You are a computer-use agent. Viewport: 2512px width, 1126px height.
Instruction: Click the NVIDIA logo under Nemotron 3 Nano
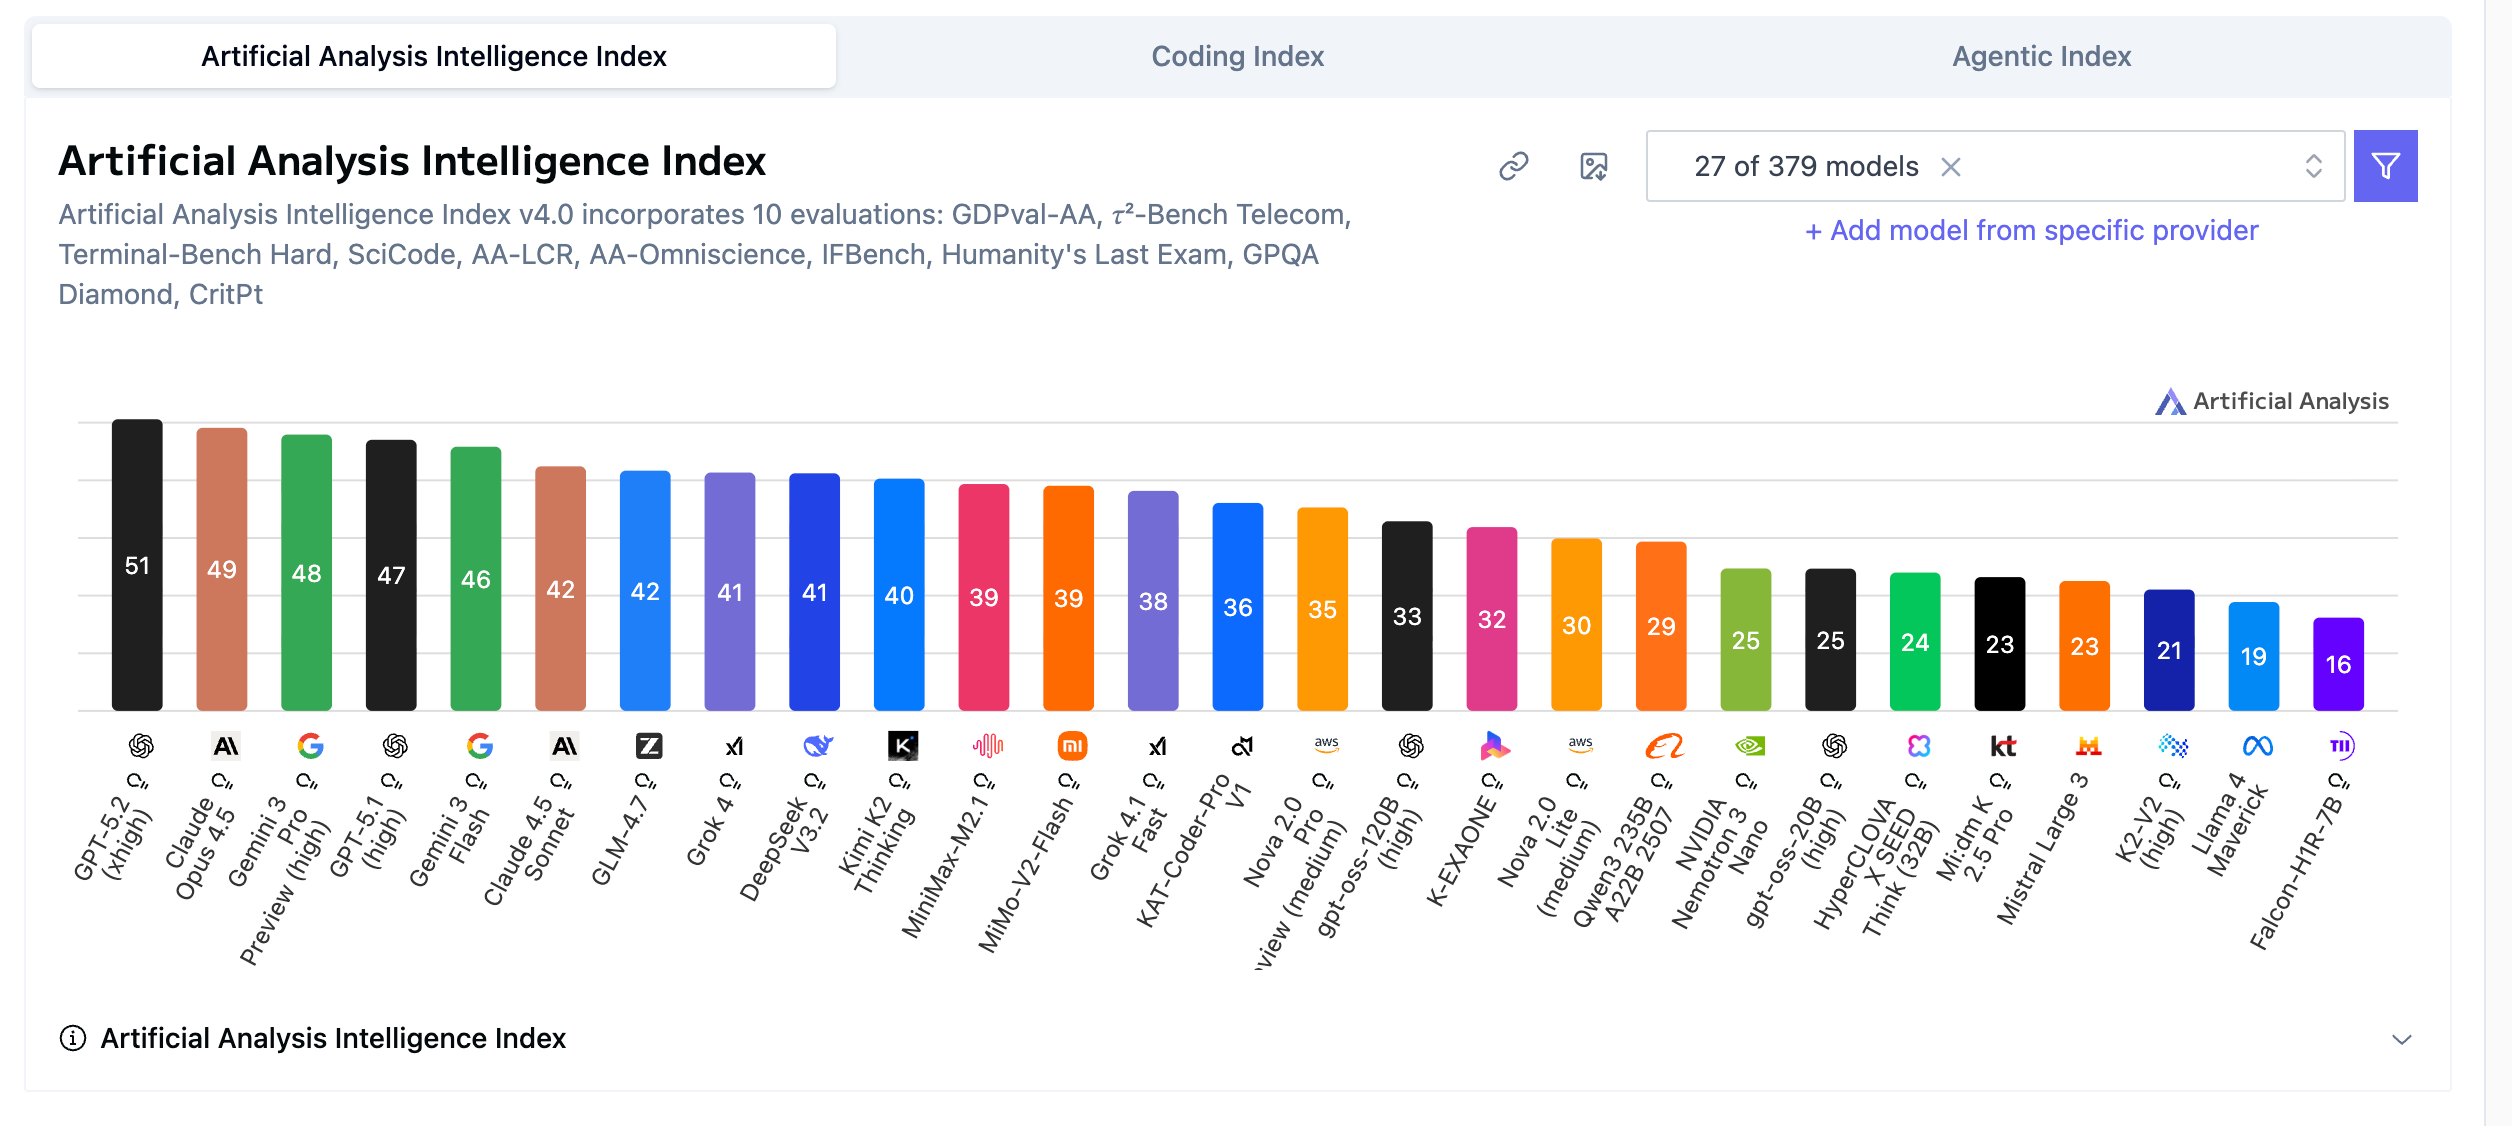coord(1749,746)
